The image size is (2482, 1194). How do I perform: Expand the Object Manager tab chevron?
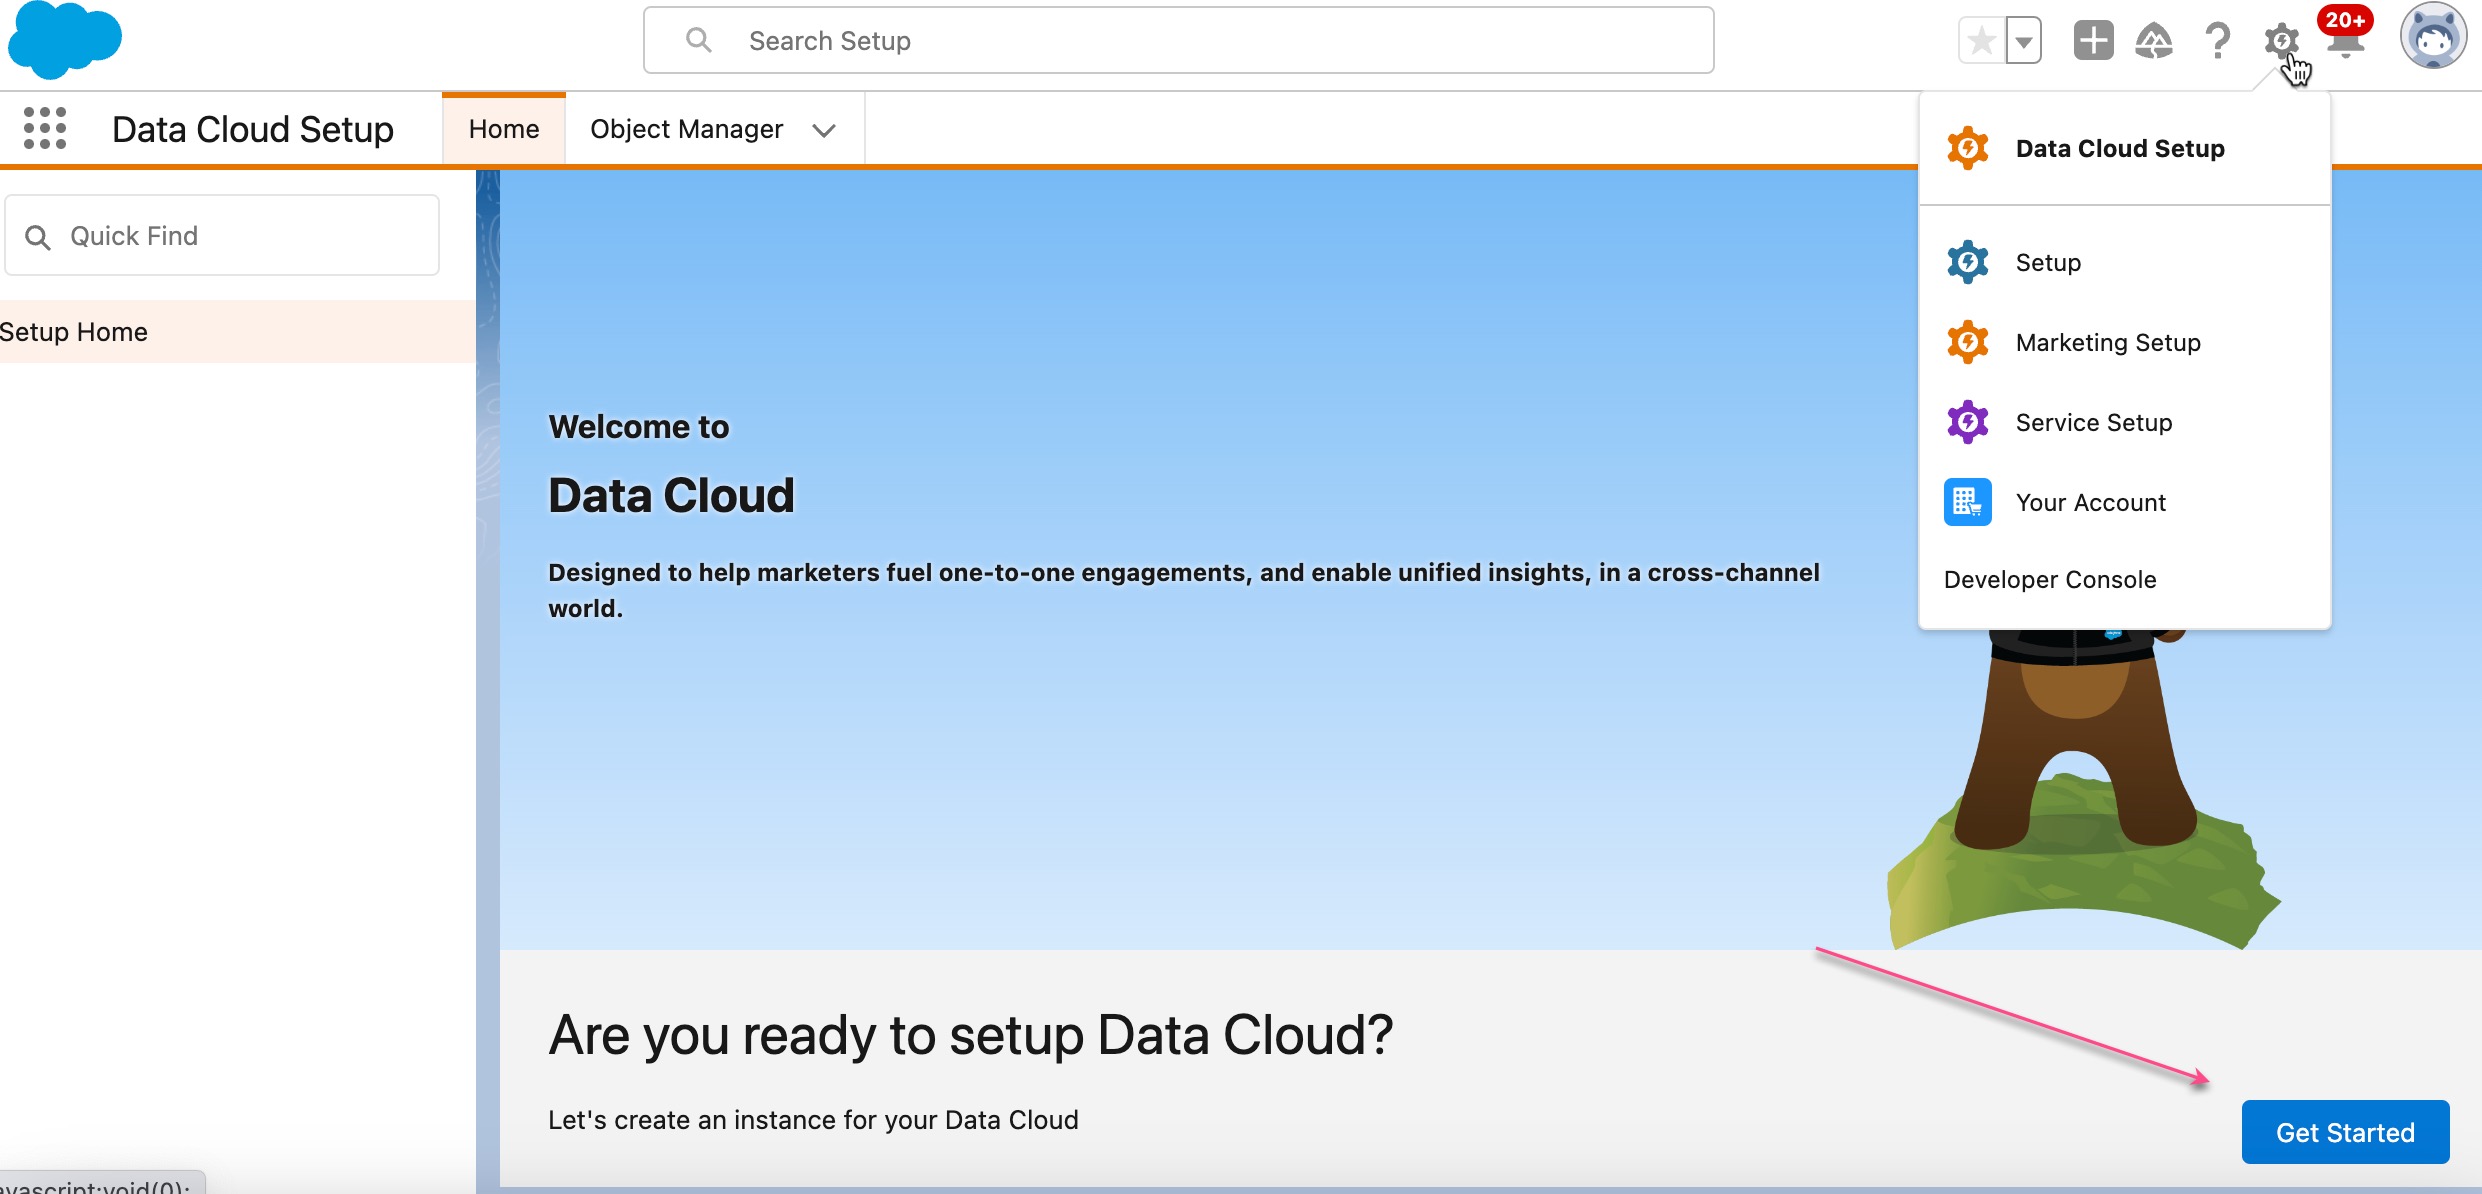click(824, 130)
